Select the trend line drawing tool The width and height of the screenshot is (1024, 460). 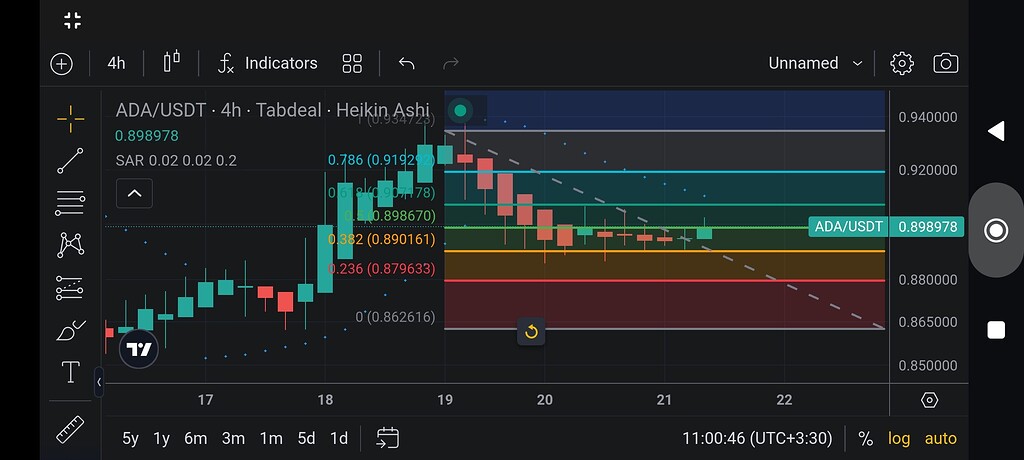70,160
